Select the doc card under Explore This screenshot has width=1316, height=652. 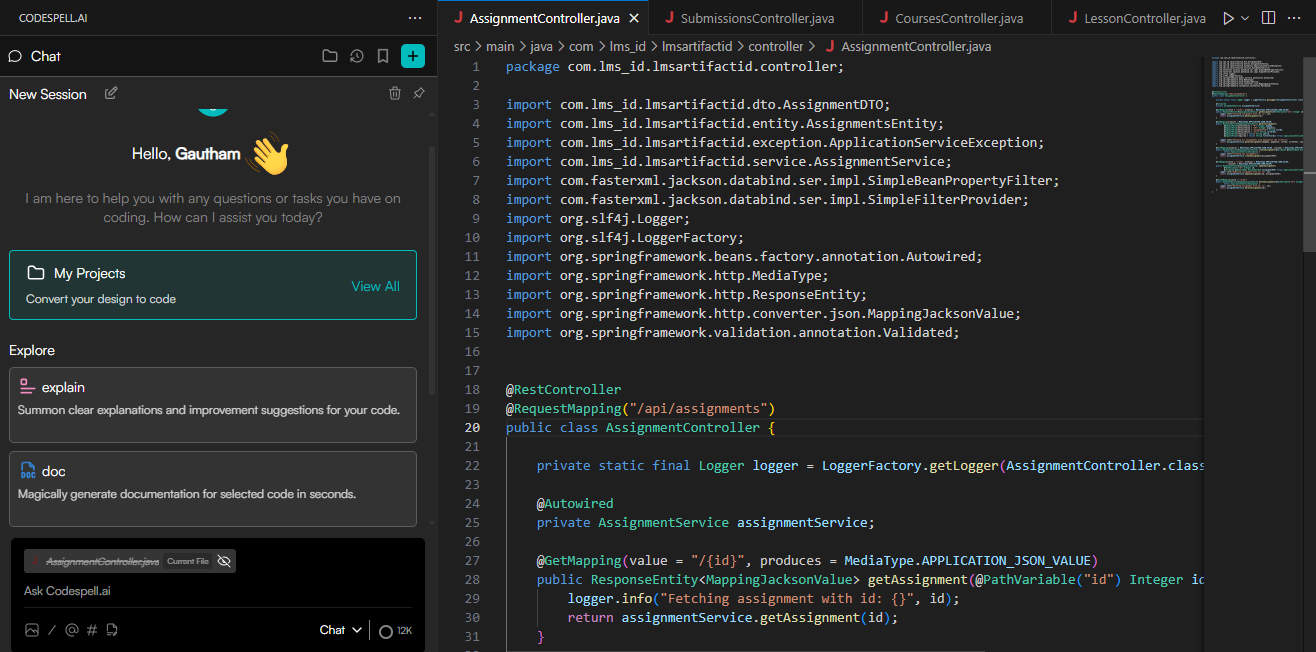[213, 488]
